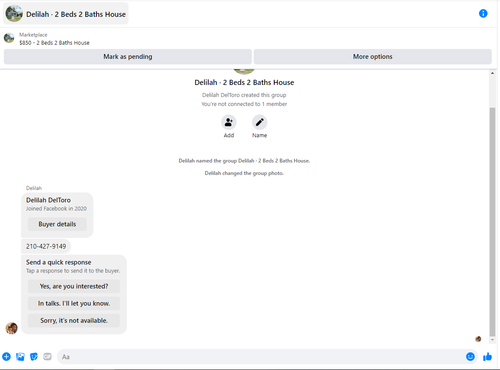Click the Delilah DelToro name in buyer card
This screenshot has width=500, height=370.
(x=48, y=200)
